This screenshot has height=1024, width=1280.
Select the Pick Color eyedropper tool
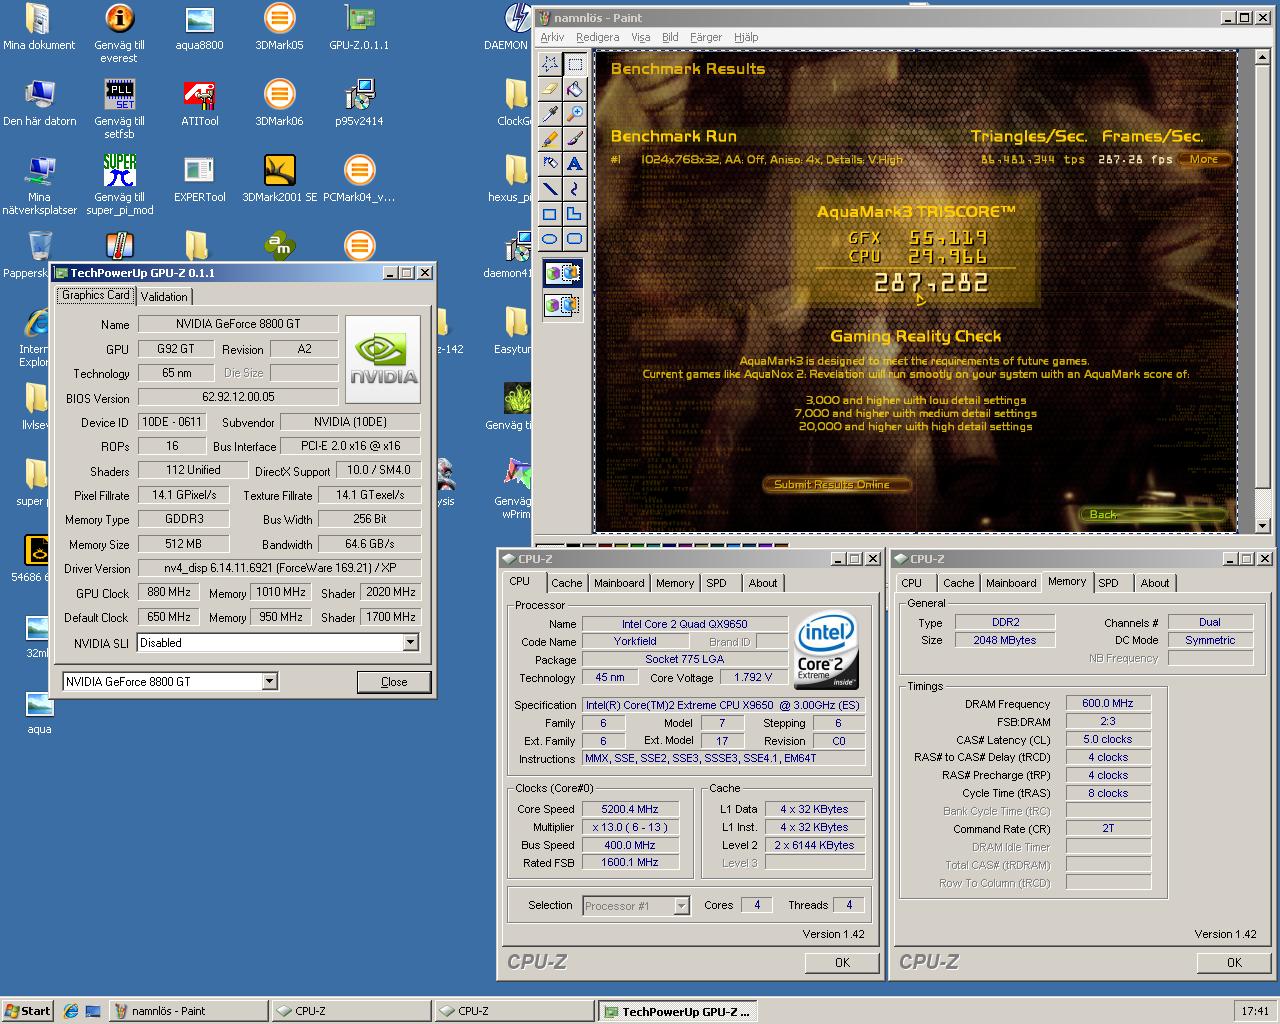pyautogui.click(x=550, y=114)
